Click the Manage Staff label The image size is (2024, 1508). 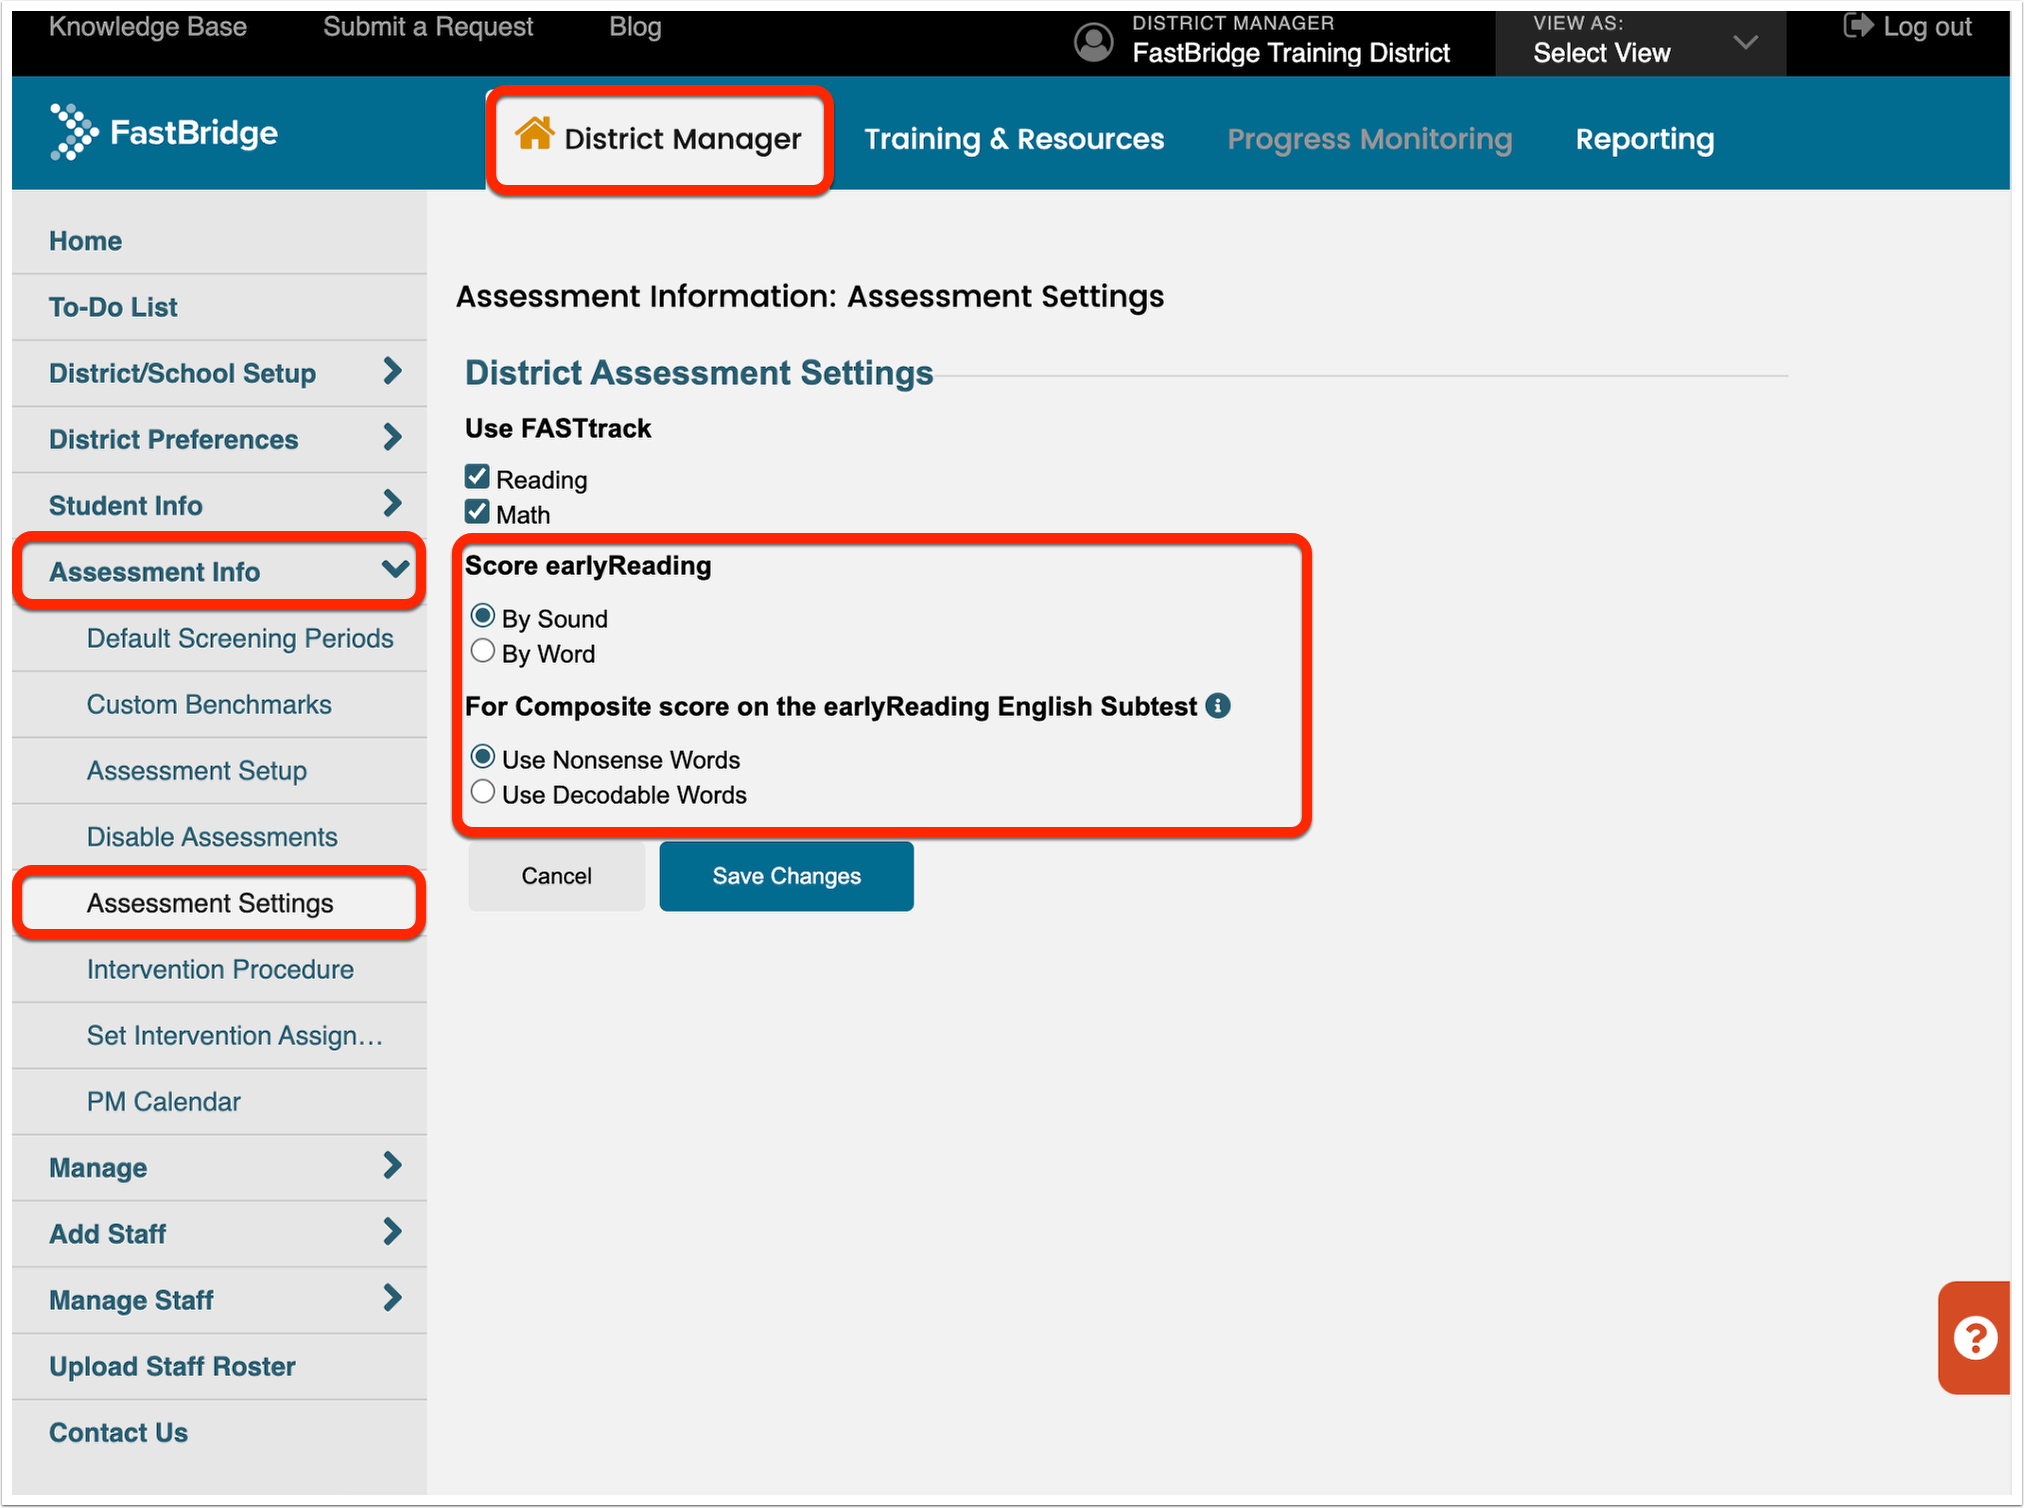131,1300
